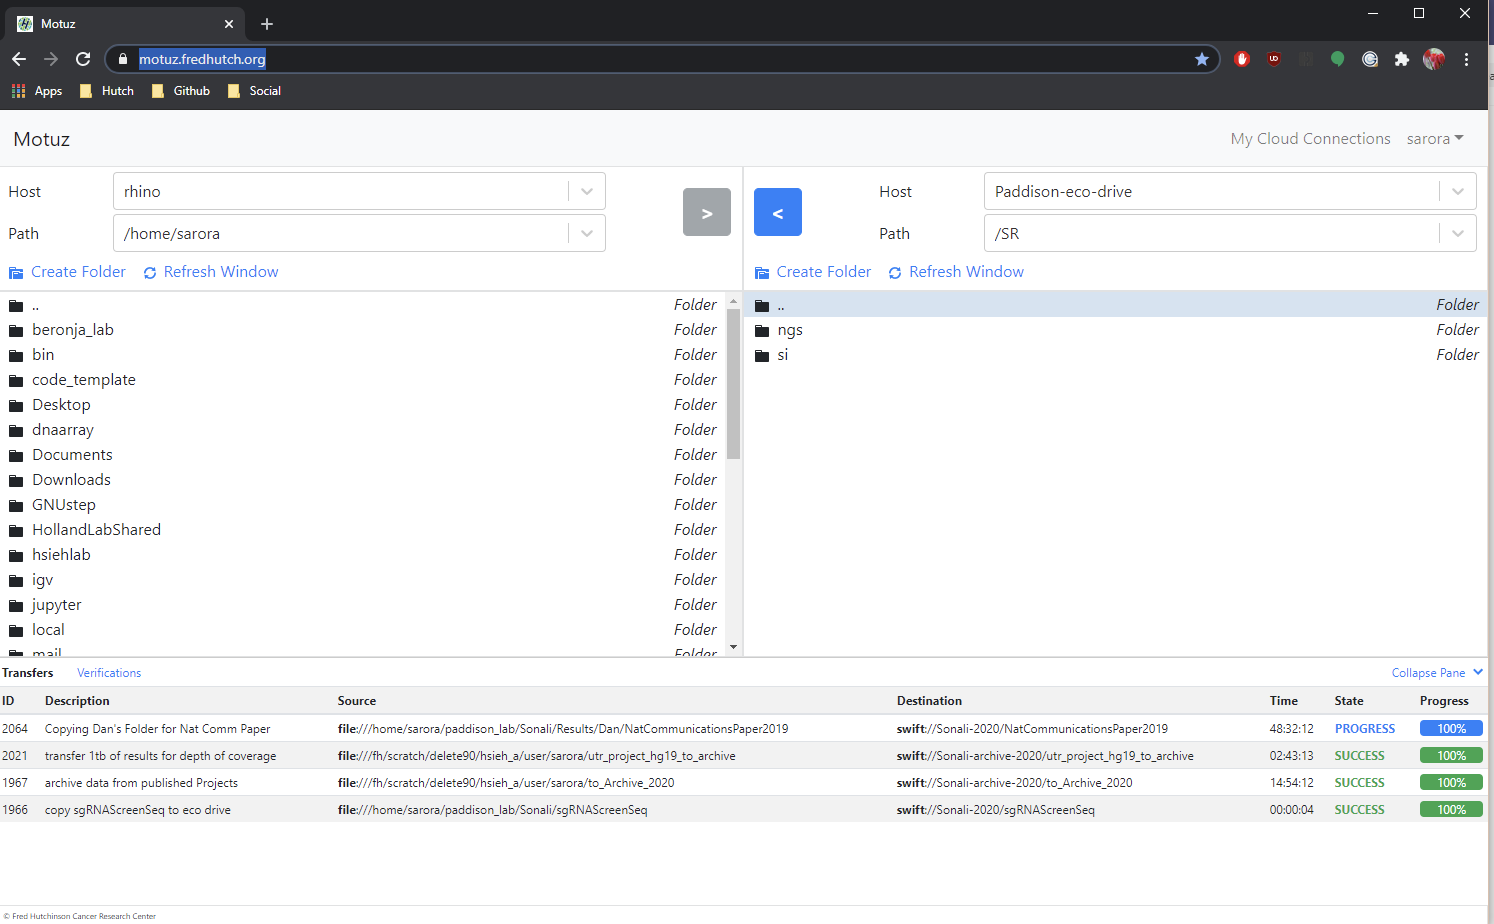Viewport: 1494px width, 924px height.
Task: Click the left-arrow copy transfer button
Action: coord(778,212)
